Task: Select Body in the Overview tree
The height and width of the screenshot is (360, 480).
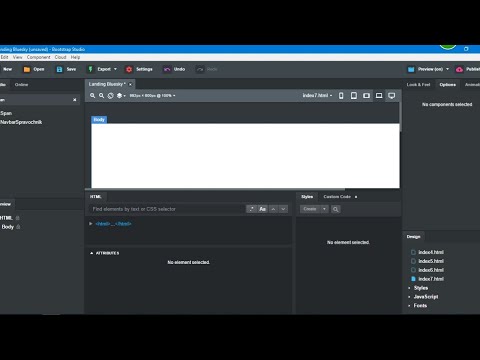Action: pyautogui.click(x=8, y=227)
